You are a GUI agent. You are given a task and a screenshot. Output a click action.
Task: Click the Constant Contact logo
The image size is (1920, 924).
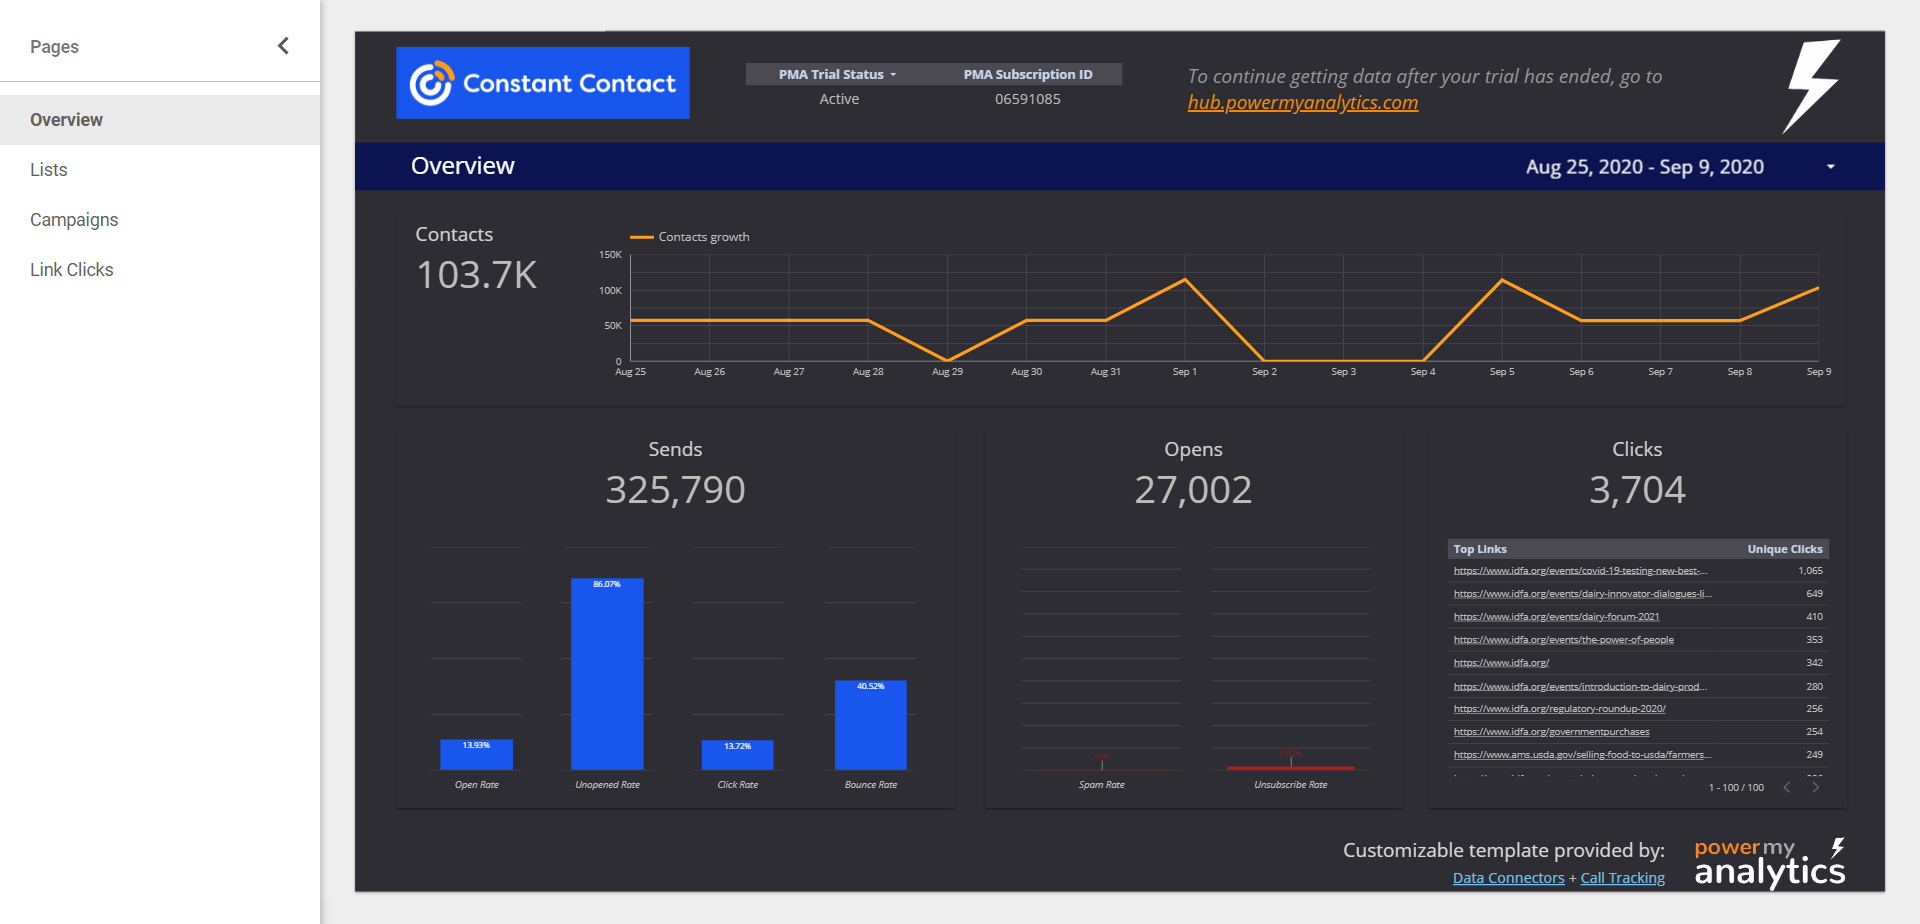[543, 83]
